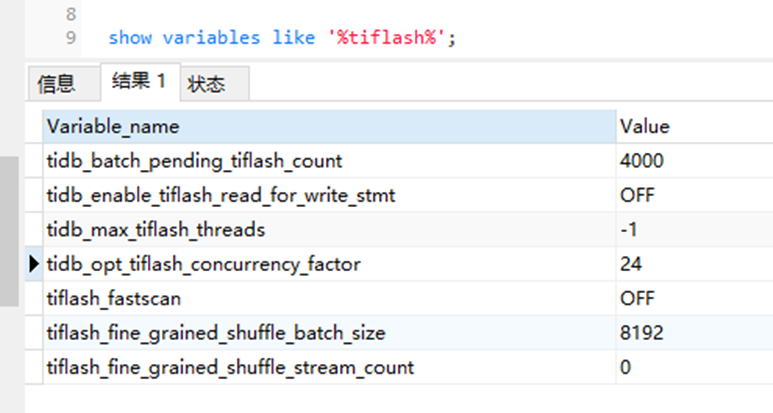Click the tiflash_fine_grained_shuffle_stream_count cell
773x413 pixels.
point(230,367)
